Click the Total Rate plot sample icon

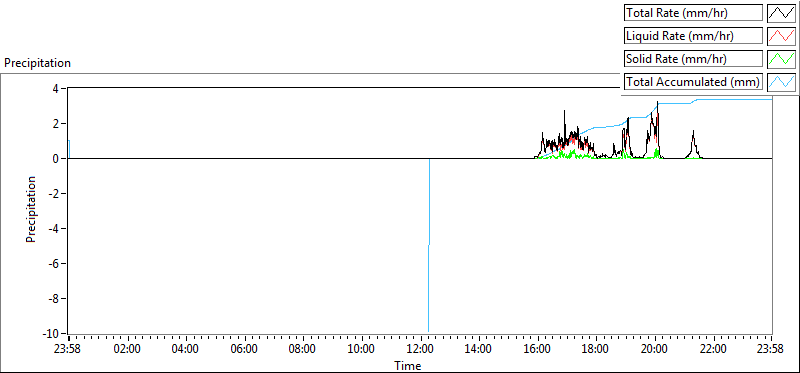tap(781, 13)
